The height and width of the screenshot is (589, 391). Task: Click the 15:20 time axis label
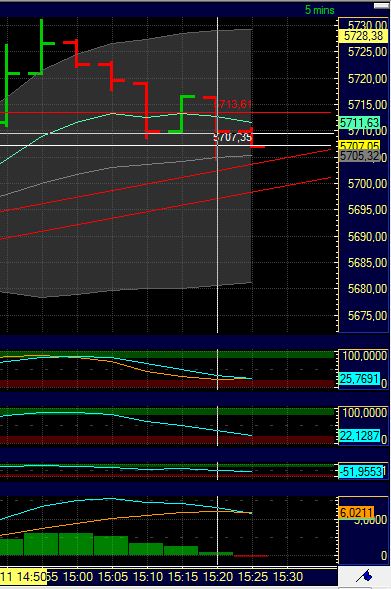218,576
